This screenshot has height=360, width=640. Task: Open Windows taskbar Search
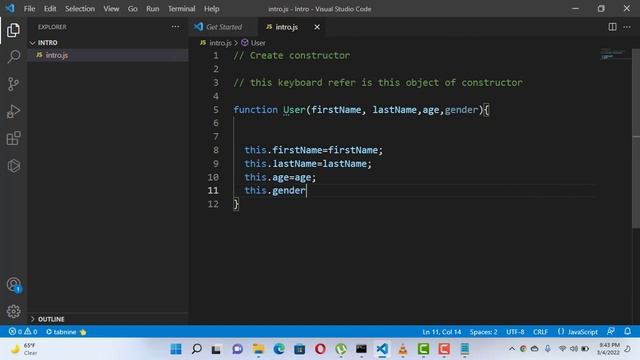(196, 349)
